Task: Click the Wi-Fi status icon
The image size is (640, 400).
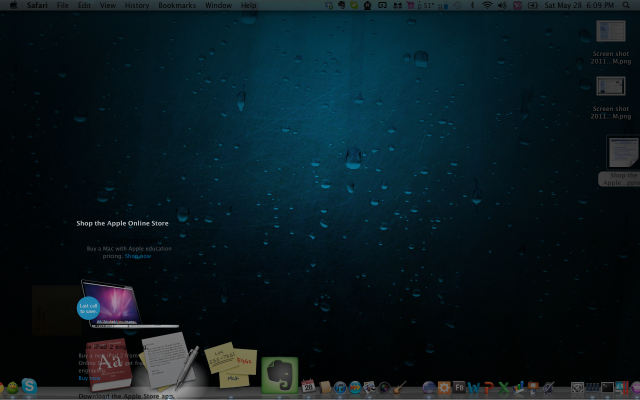Action: (x=487, y=5)
